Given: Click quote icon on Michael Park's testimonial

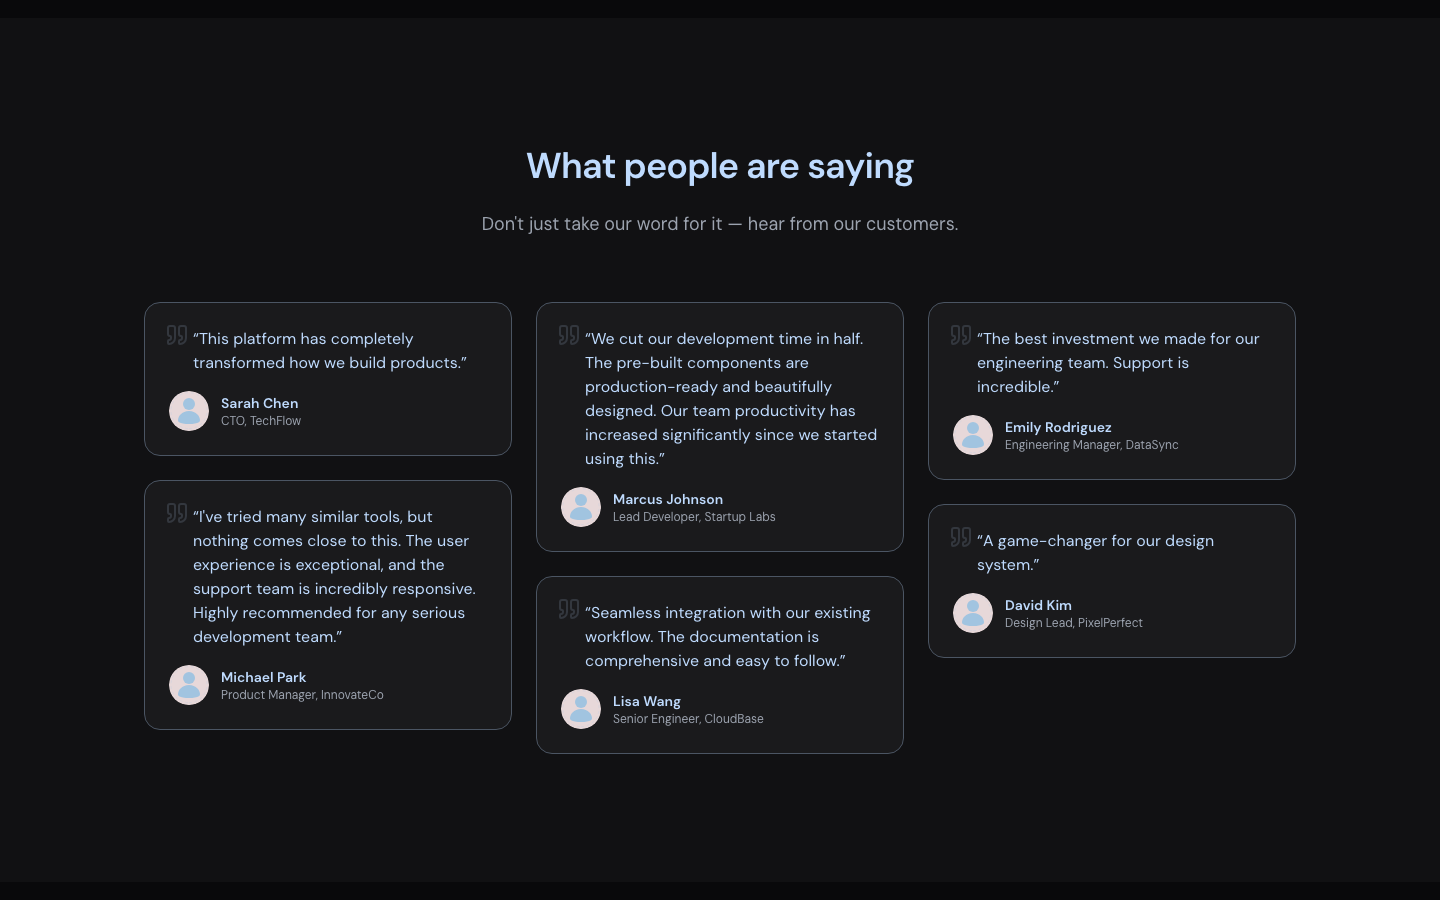Looking at the screenshot, I should (x=177, y=513).
